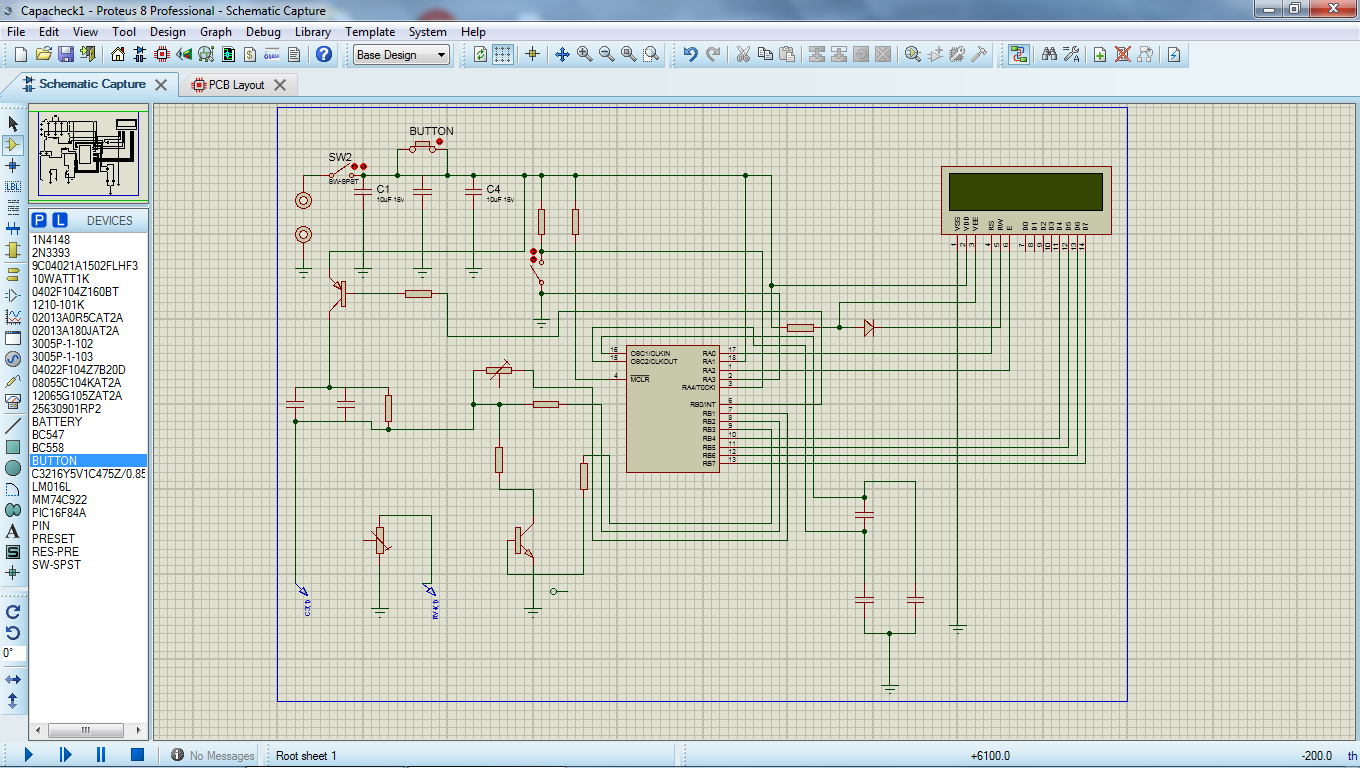
Task: Click the schematic overview thumbnail
Action: (88, 155)
